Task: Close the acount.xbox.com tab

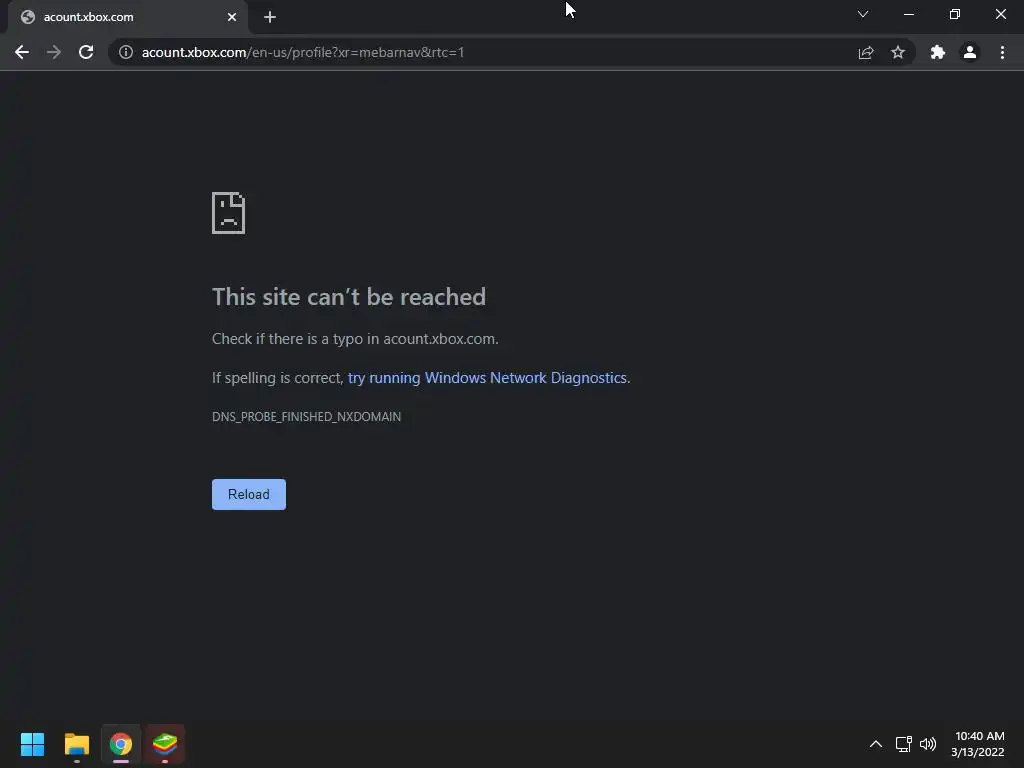Action: coord(232,17)
